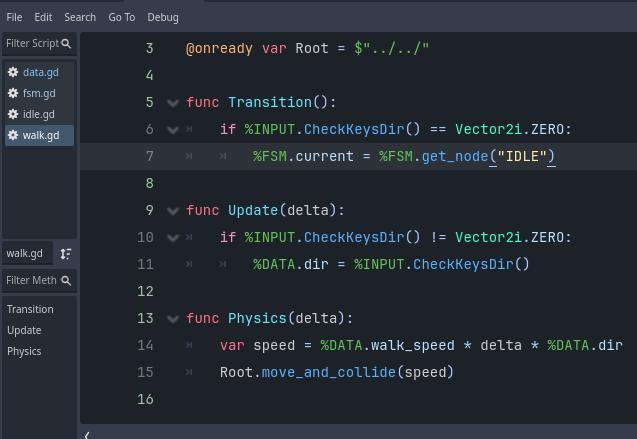Click the line 11 second indent tab marker
The image size is (637, 439).
(223, 264)
